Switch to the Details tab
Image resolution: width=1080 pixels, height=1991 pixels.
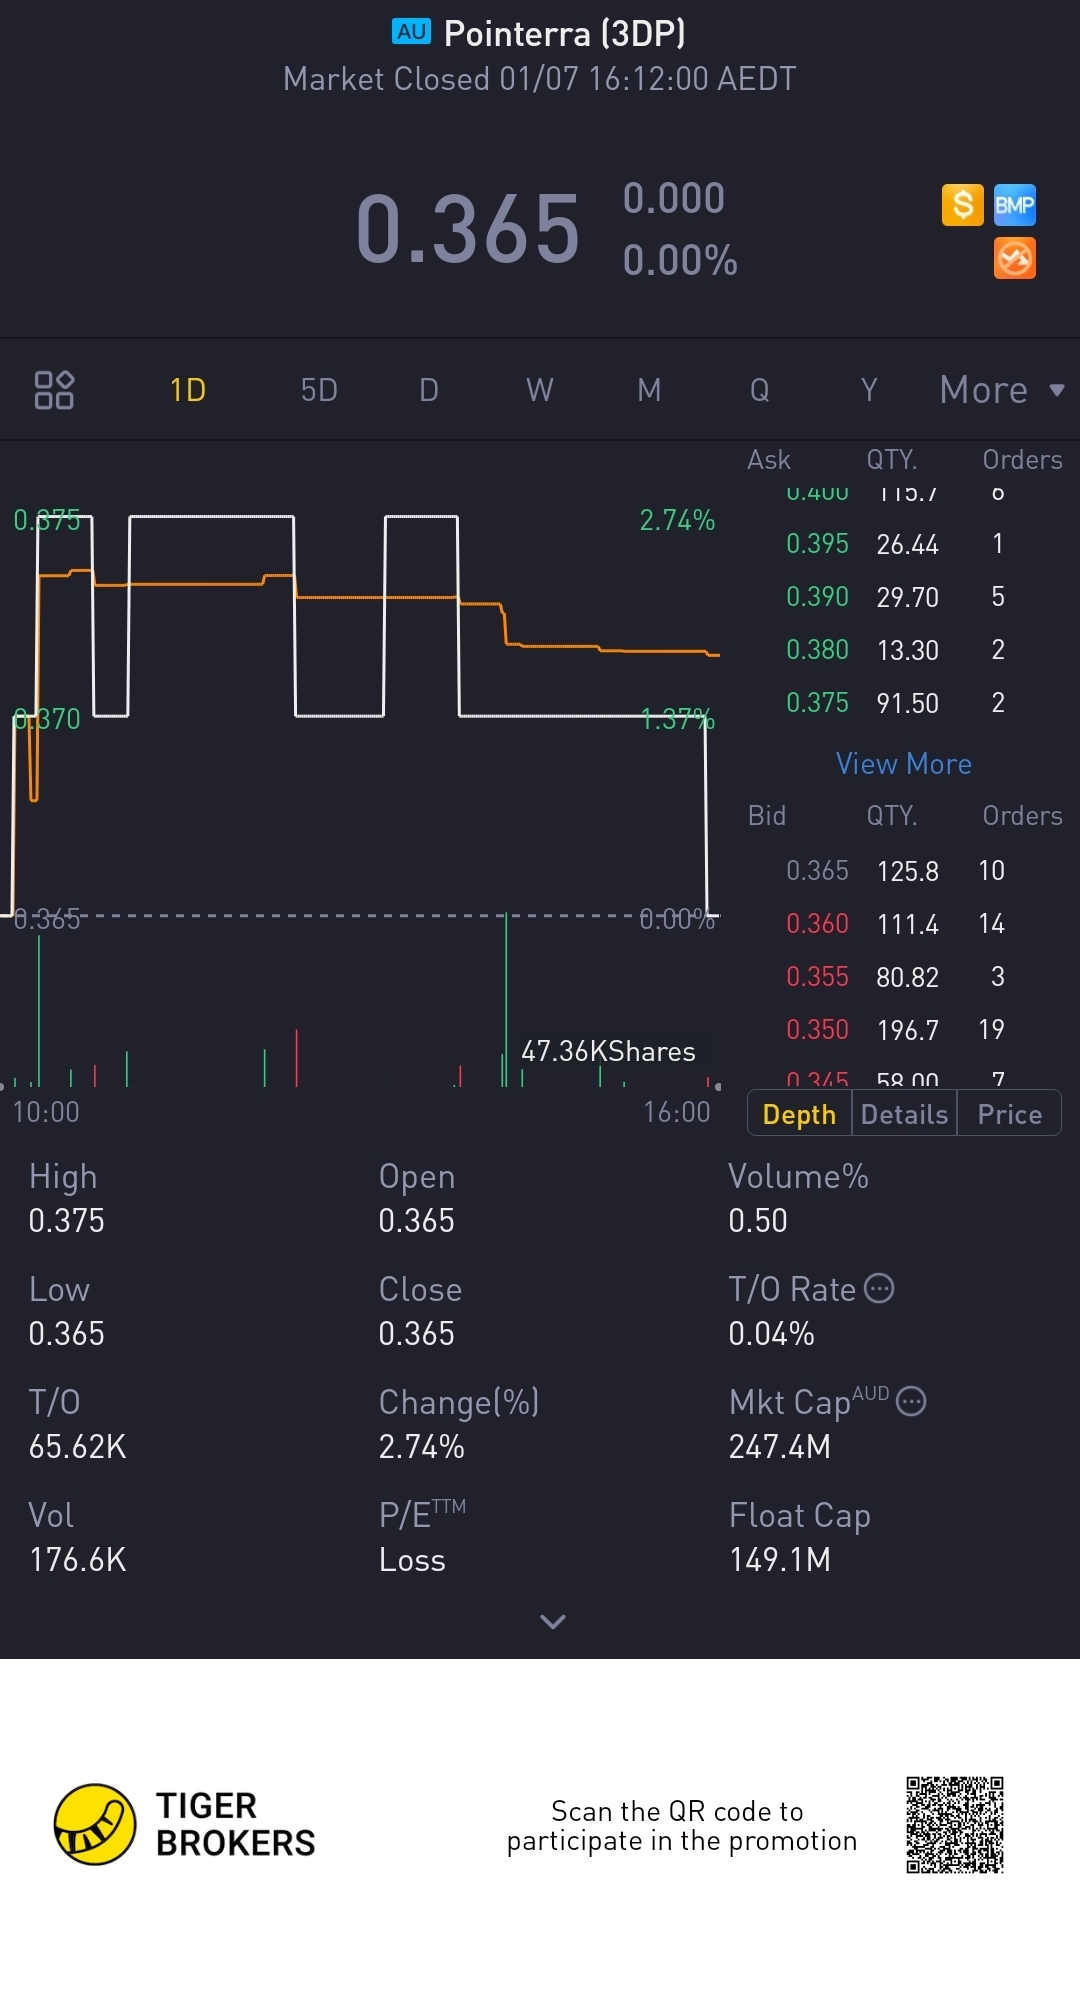tap(904, 1114)
